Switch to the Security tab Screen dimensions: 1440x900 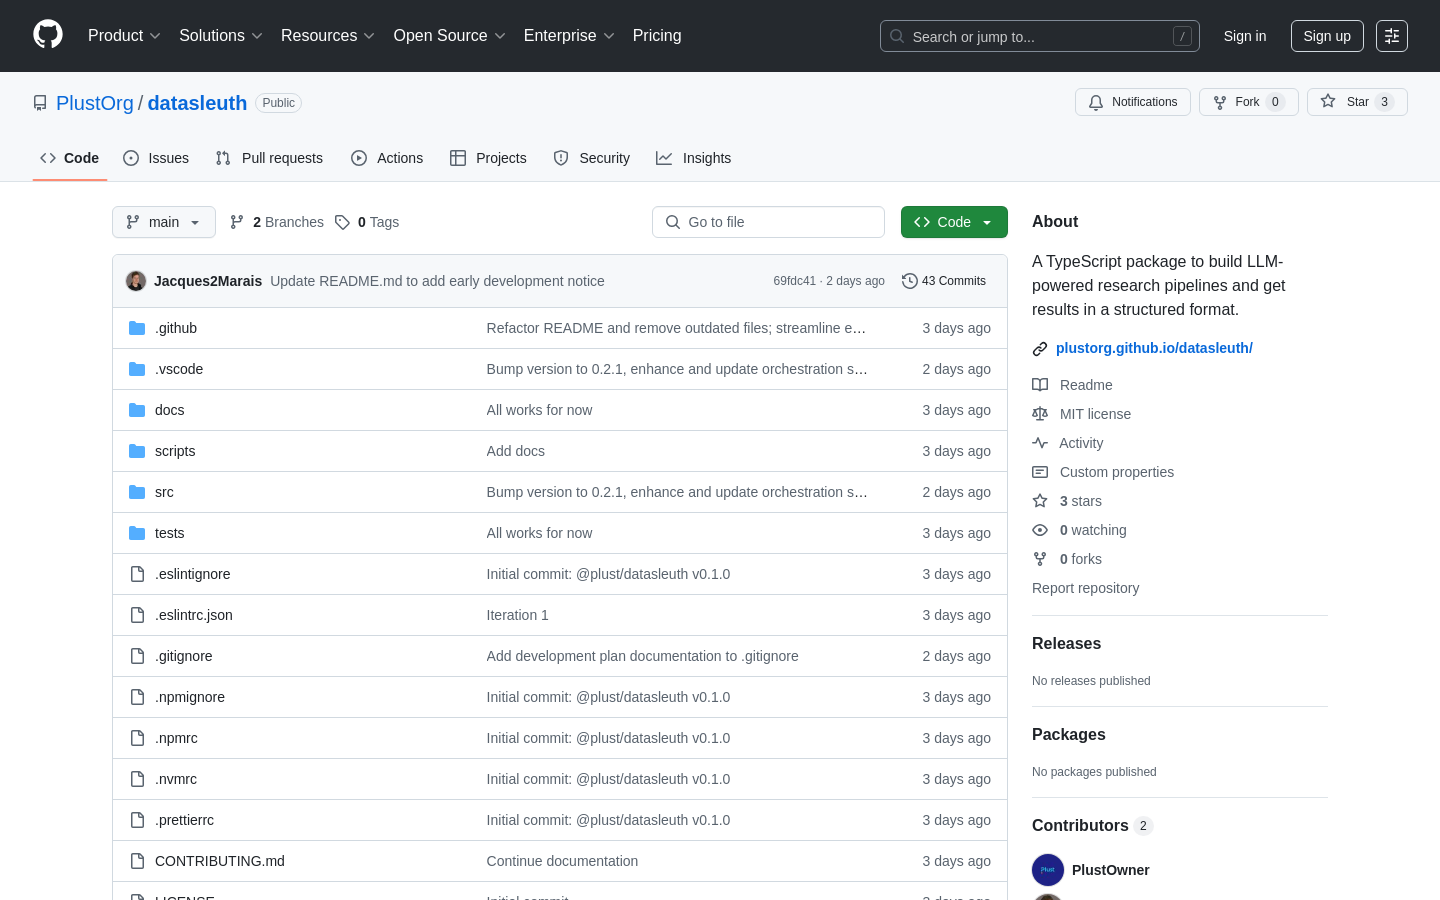(592, 158)
